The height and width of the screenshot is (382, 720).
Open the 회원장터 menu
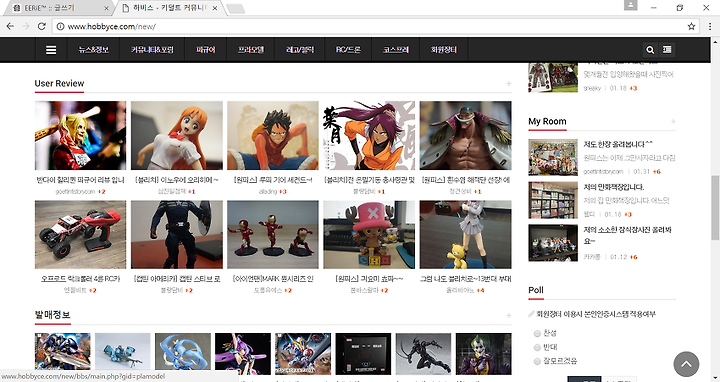tap(444, 50)
